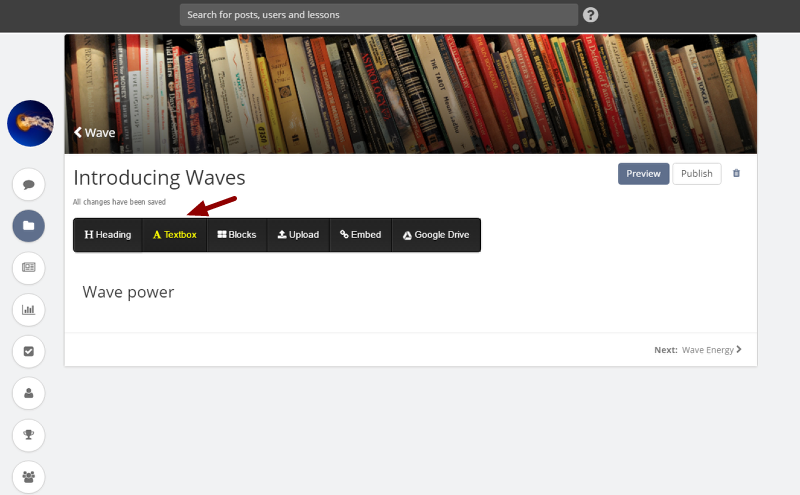Go to next lesson Wave Energy
Image resolution: width=800 pixels, height=495 pixels.
[x=698, y=350]
